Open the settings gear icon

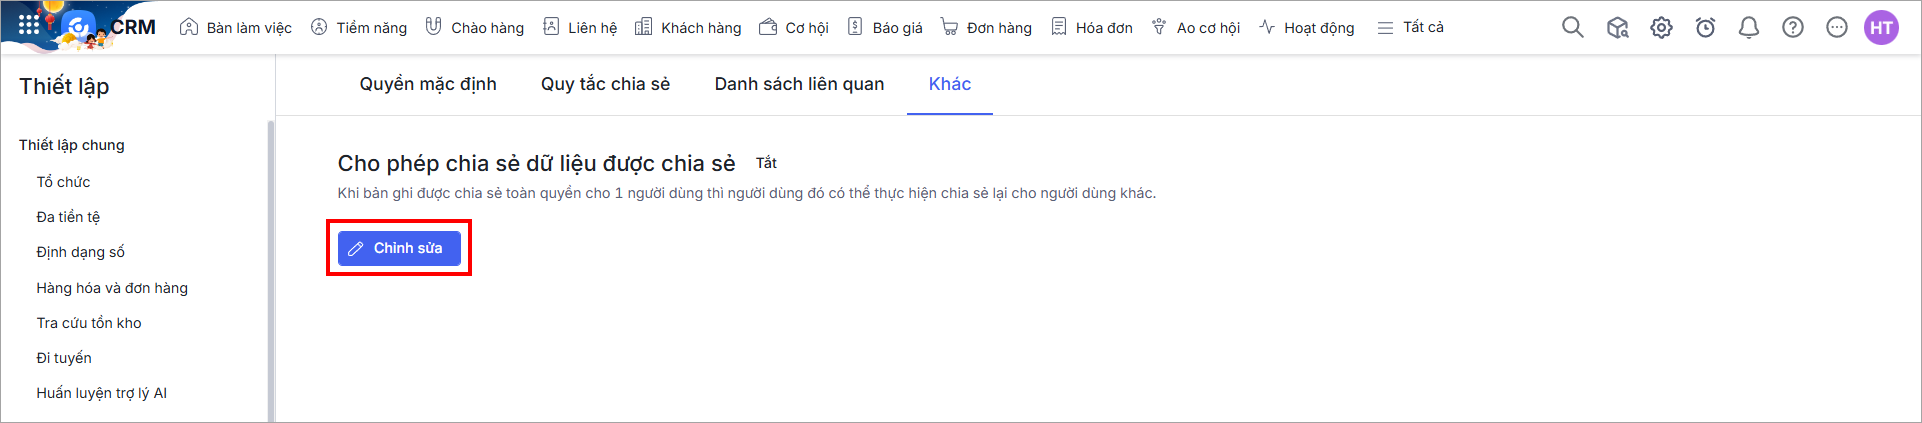1661,28
